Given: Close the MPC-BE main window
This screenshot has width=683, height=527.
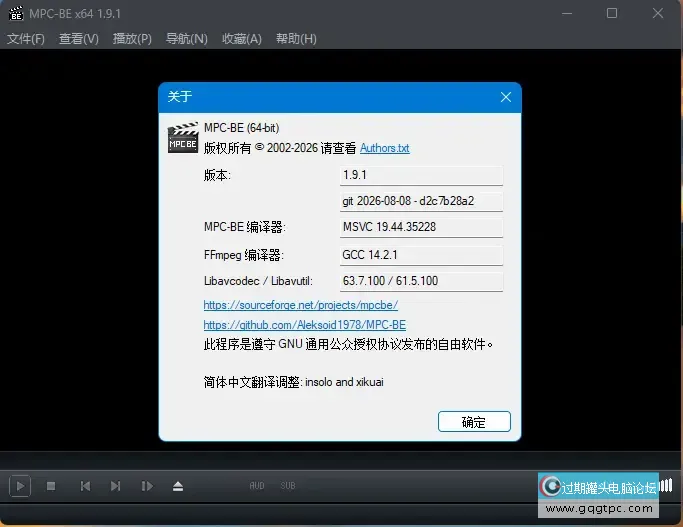Looking at the screenshot, I should 658,14.
